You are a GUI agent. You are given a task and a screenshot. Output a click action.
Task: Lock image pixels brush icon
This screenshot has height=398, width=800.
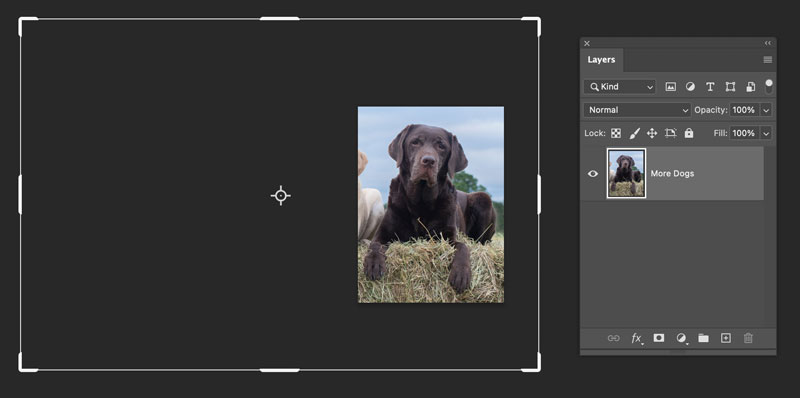click(x=634, y=133)
